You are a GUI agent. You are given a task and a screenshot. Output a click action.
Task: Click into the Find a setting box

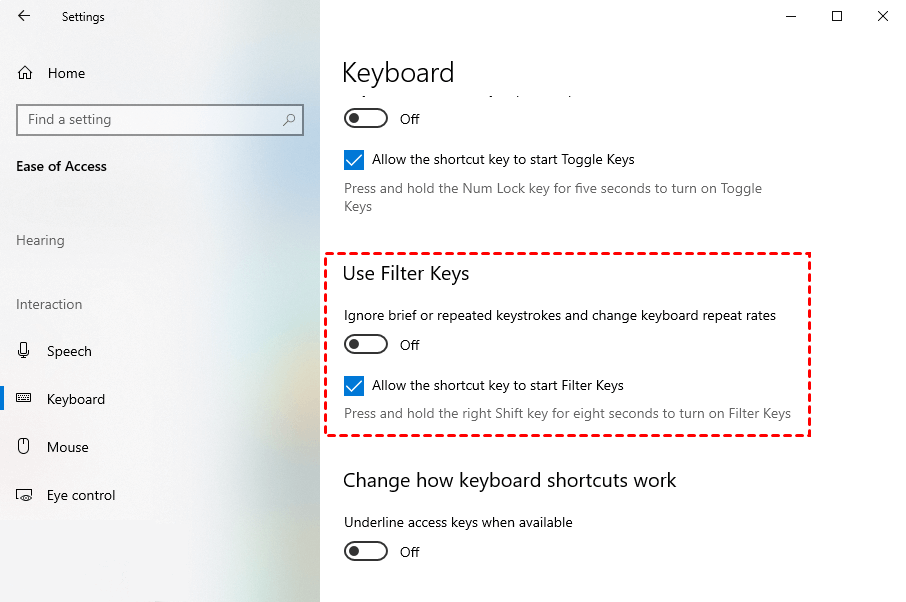[x=150, y=120]
